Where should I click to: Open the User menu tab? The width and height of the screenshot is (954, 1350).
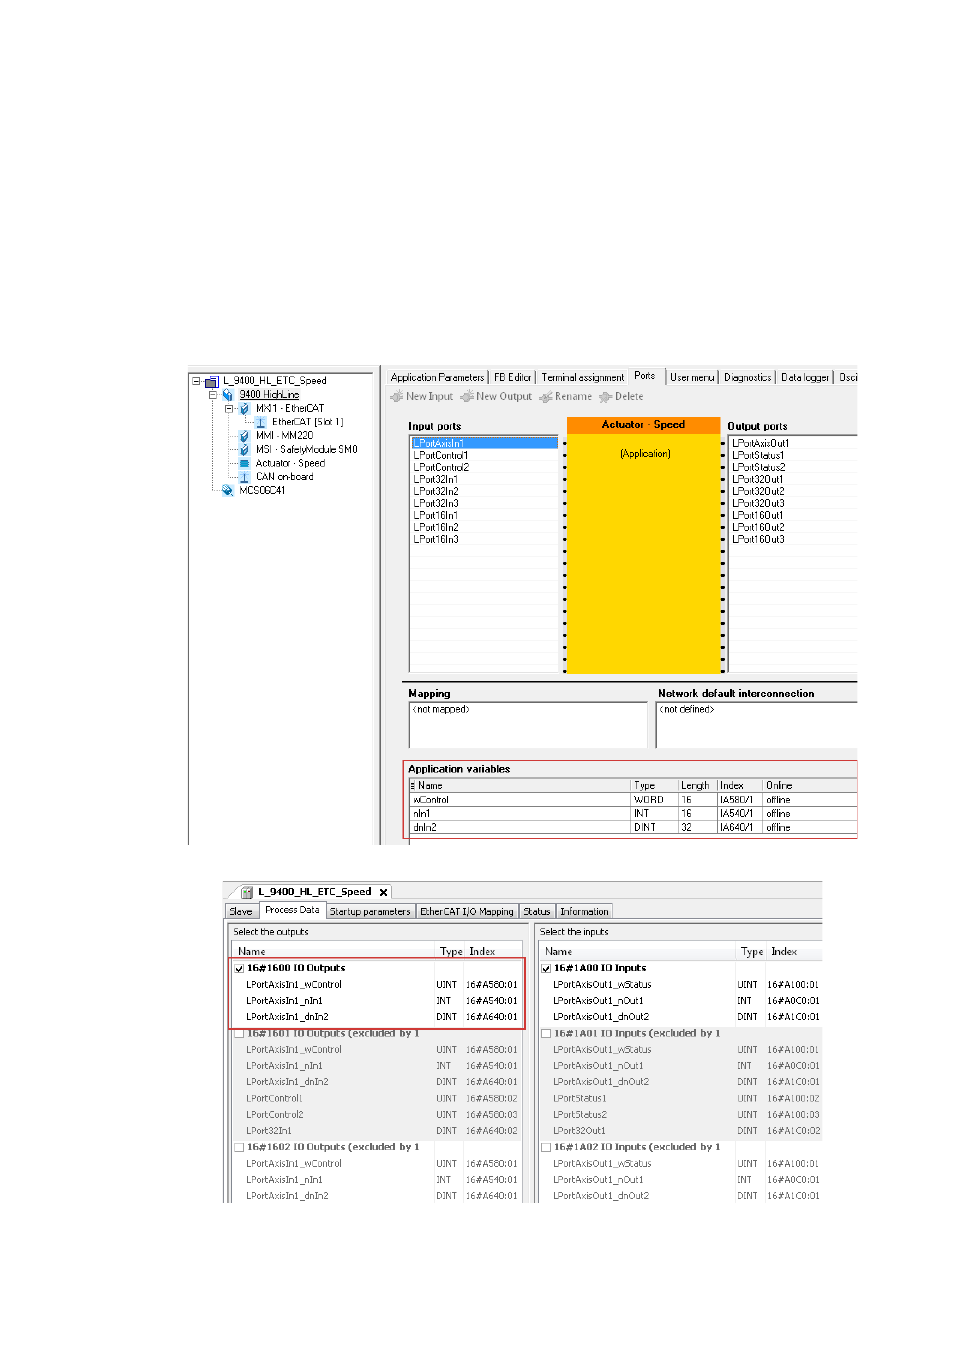(x=692, y=377)
